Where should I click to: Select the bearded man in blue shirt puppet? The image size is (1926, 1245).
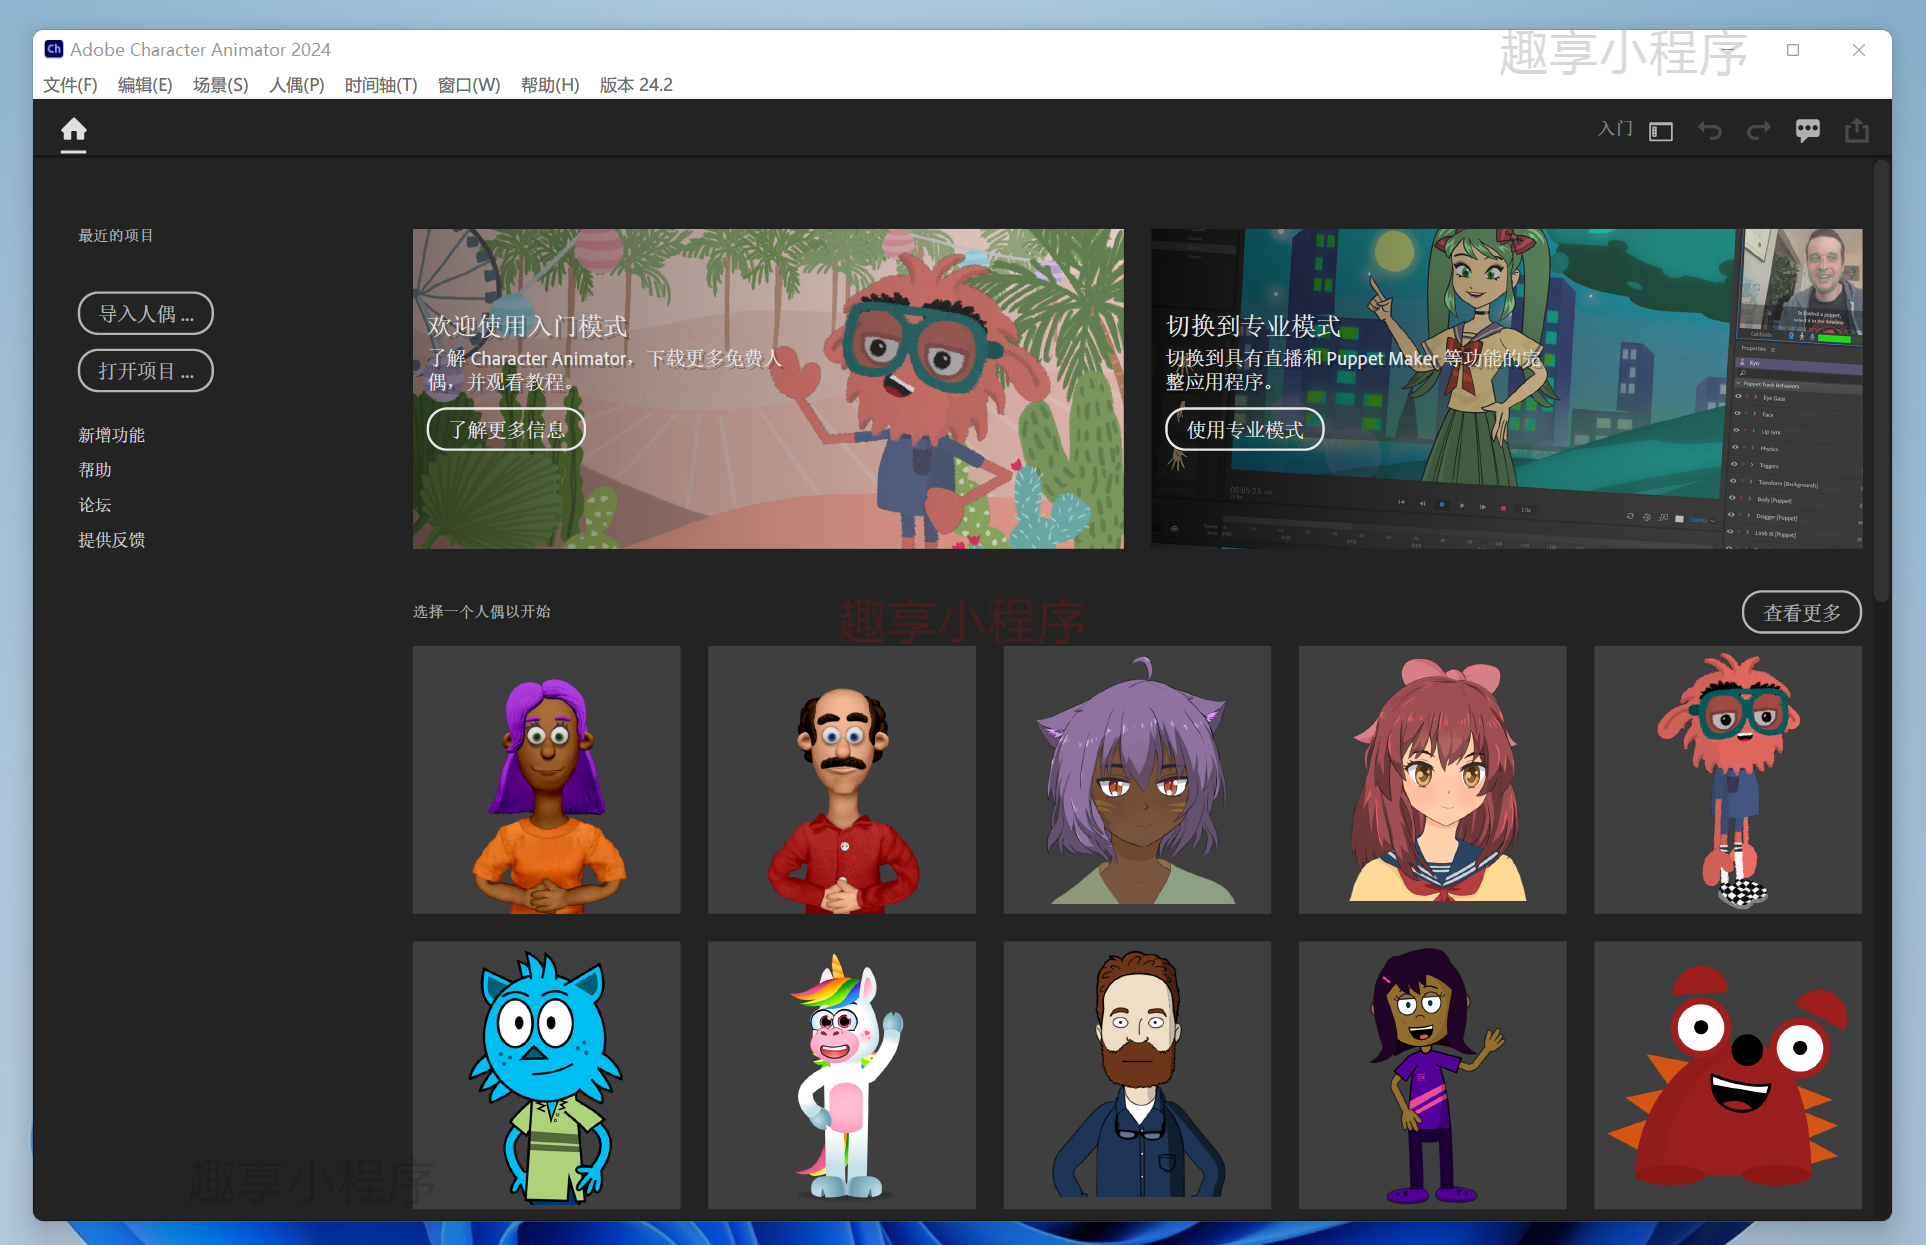click(x=1138, y=1075)
